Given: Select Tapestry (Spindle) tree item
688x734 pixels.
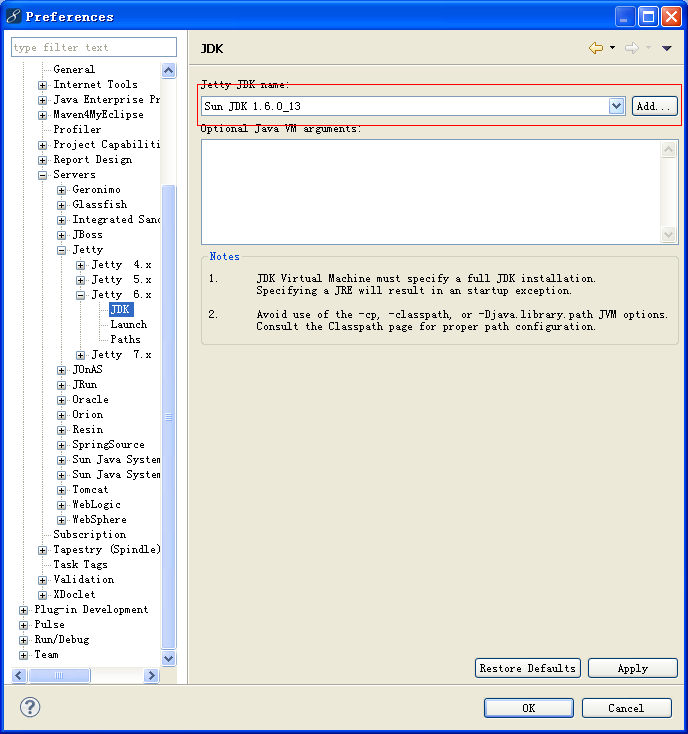Looking at the screenshot, I should click(107, 549).
